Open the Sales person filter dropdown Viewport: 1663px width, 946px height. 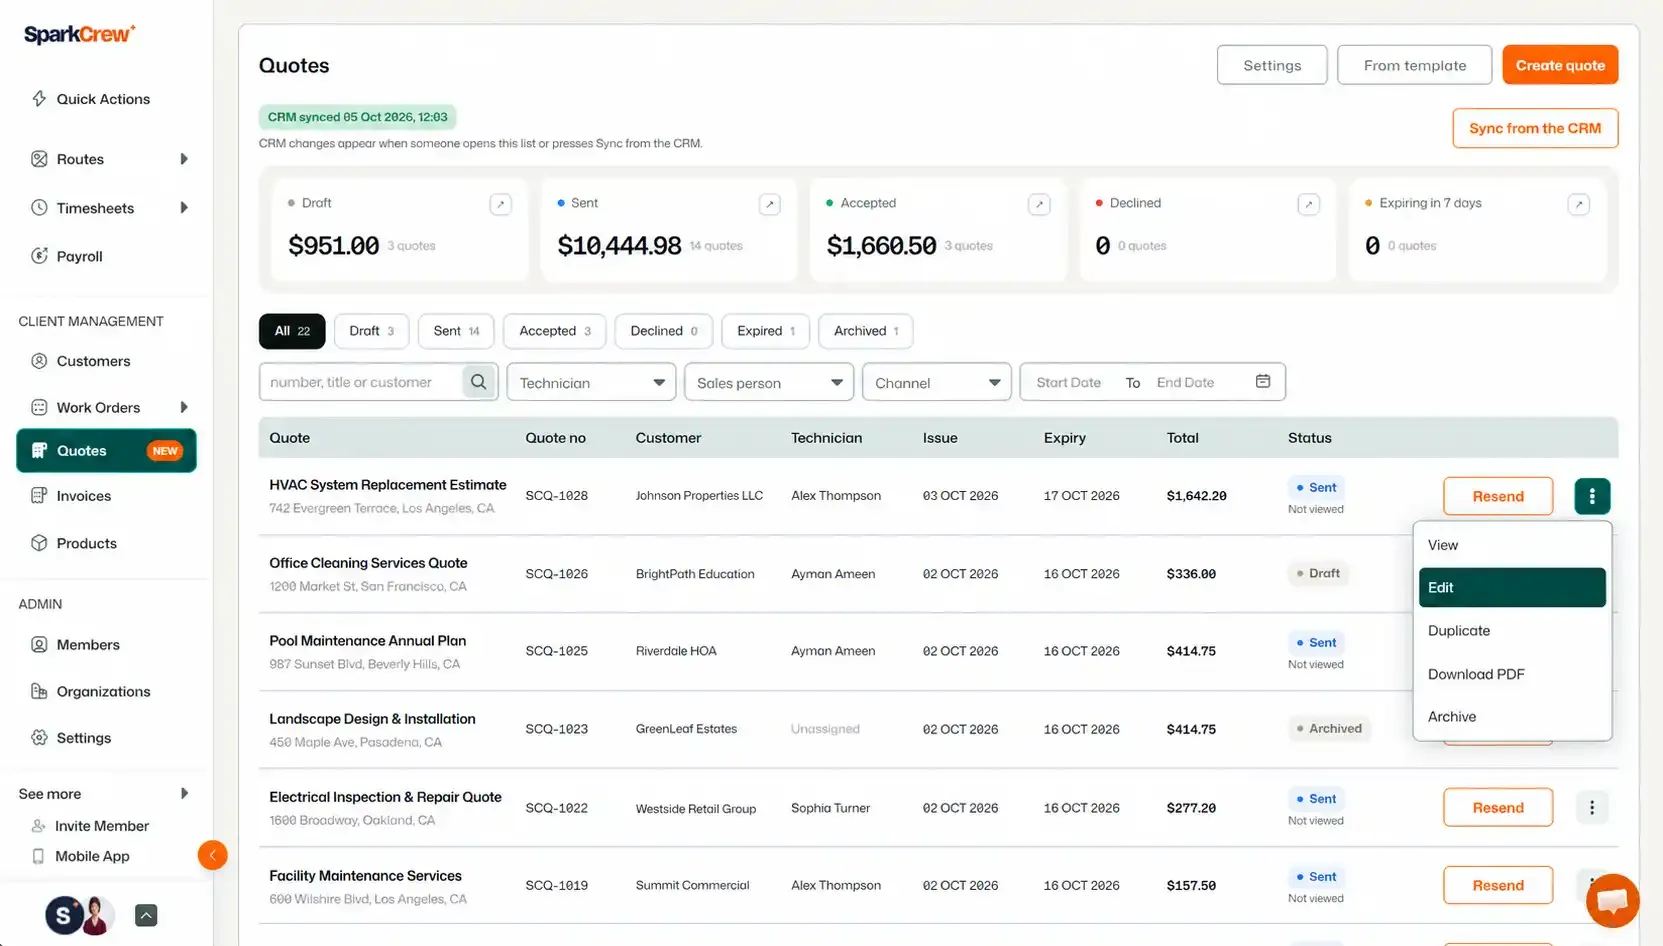[x=768, y=382]
